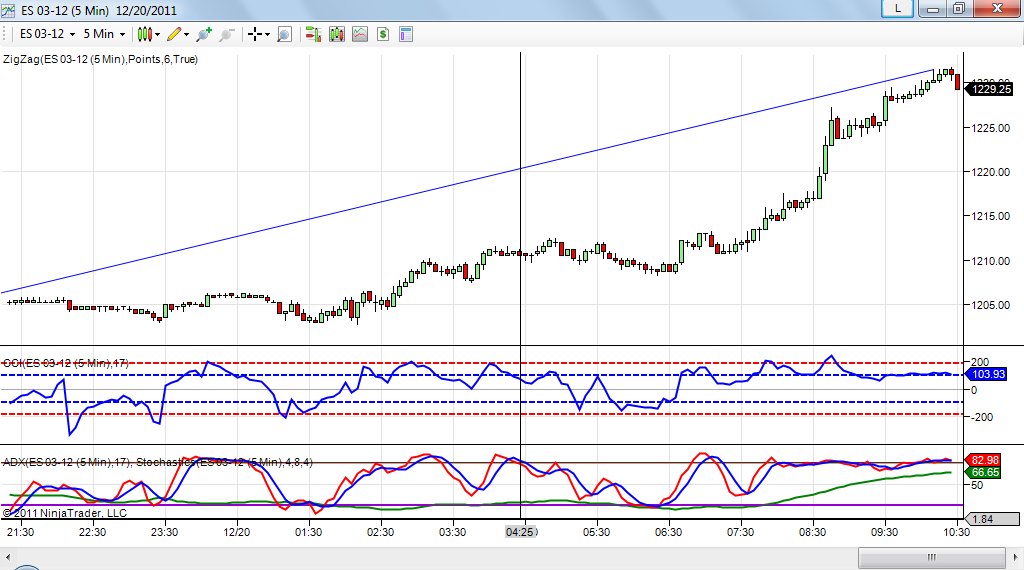Select the pencil draw tools icon

click(x=174, y=34)
